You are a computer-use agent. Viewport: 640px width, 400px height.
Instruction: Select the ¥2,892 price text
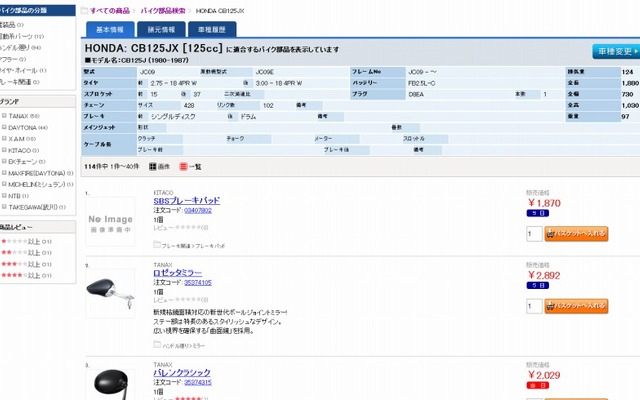tap(544, 275)
